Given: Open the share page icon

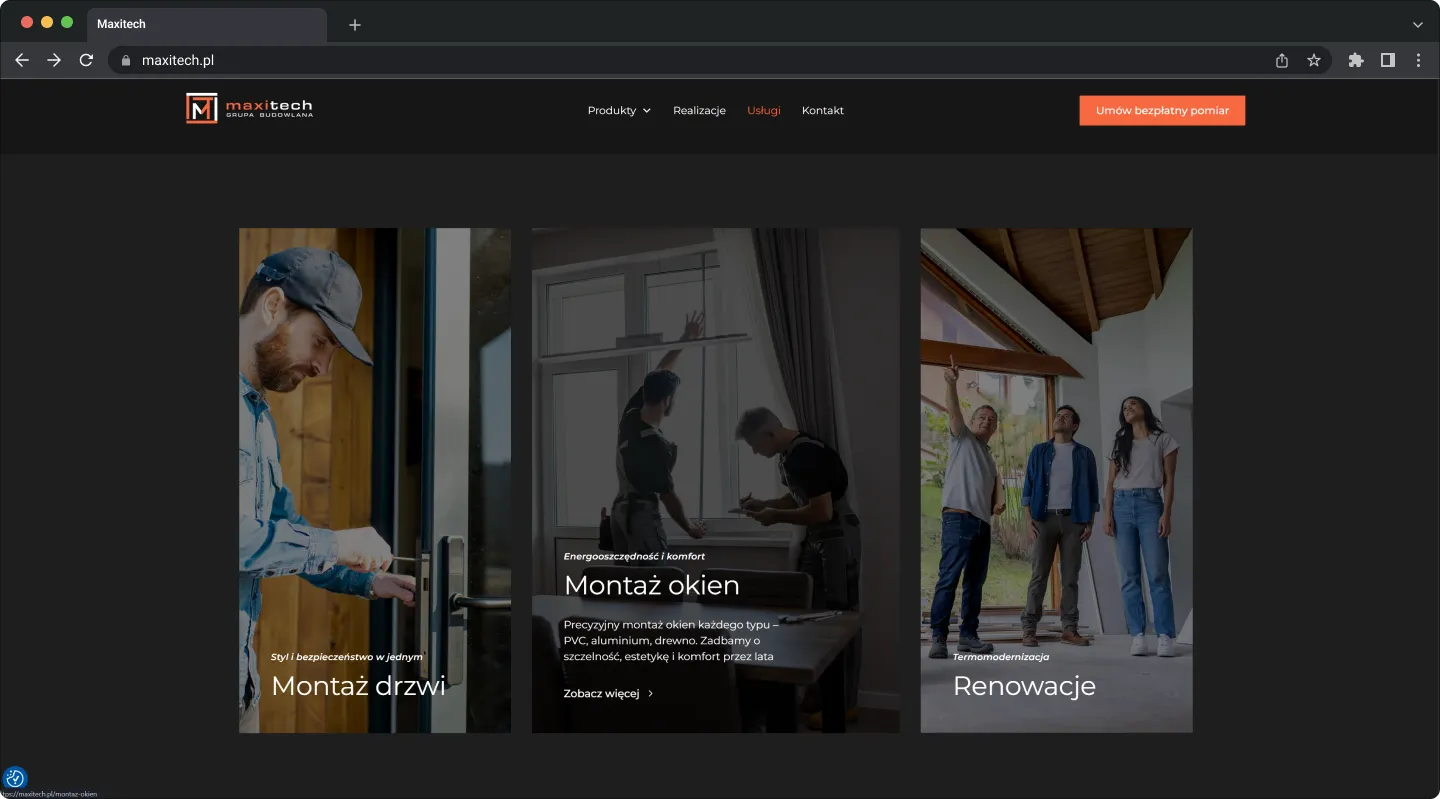Looking at the screenshot, I should click(1282, 60).
